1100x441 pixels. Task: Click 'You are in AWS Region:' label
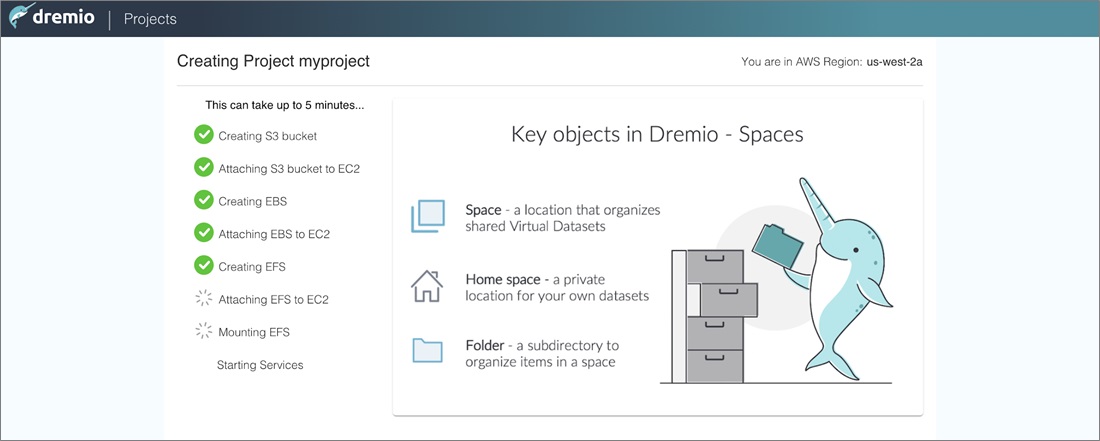pyautogui.click(x=801, y=62)
